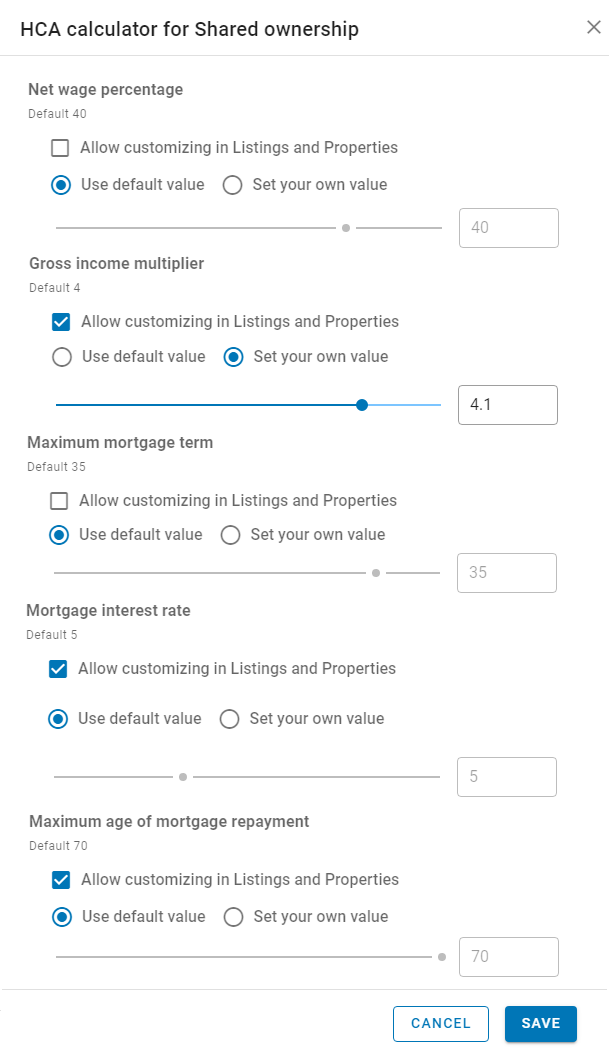Tick Allow customizing under Maximum mortgage term
The width and height of the screenshot is (615, 1059).
59,500
